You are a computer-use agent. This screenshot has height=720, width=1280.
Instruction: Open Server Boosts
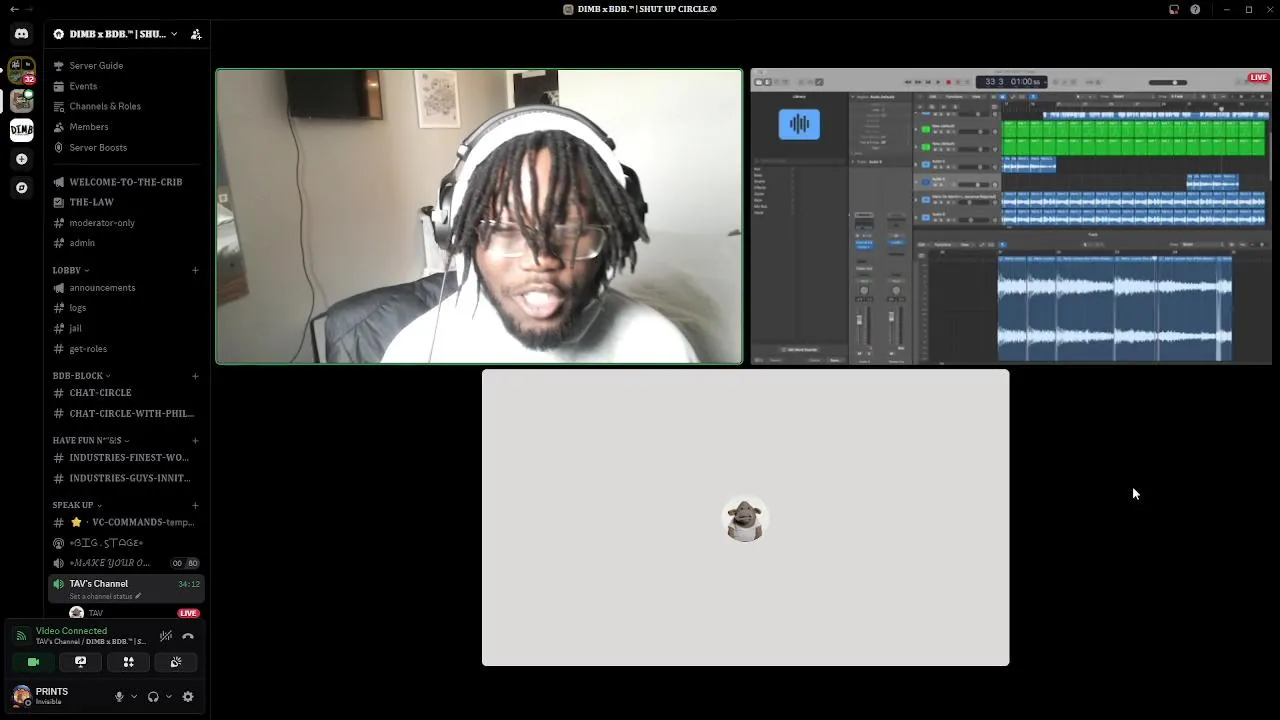click(126, 147)
